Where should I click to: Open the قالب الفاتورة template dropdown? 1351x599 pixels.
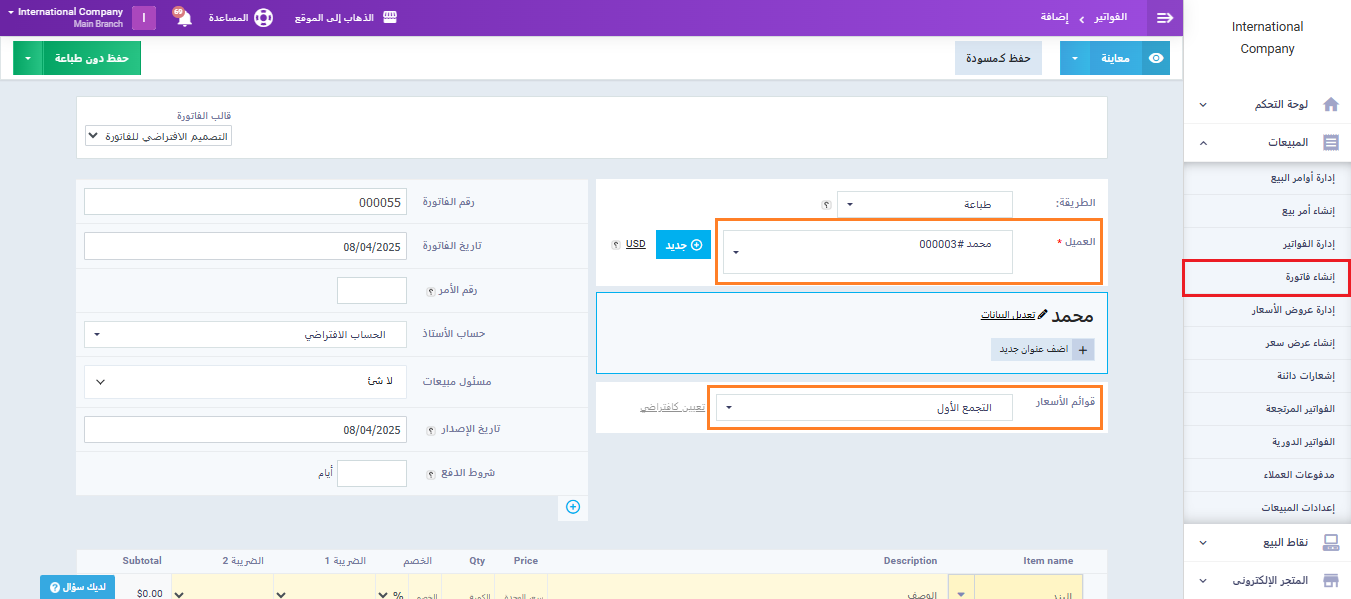(159, 136)
